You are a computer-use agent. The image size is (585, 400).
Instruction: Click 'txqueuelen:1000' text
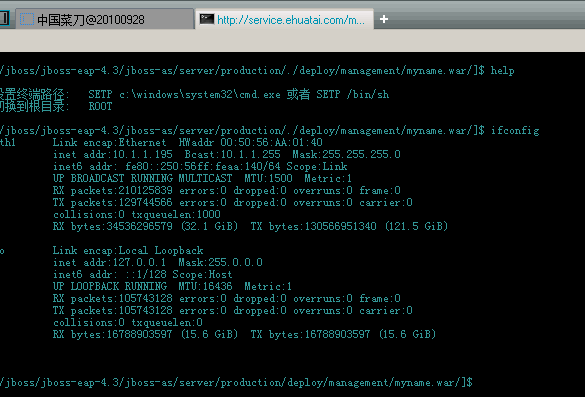[176, 214]
